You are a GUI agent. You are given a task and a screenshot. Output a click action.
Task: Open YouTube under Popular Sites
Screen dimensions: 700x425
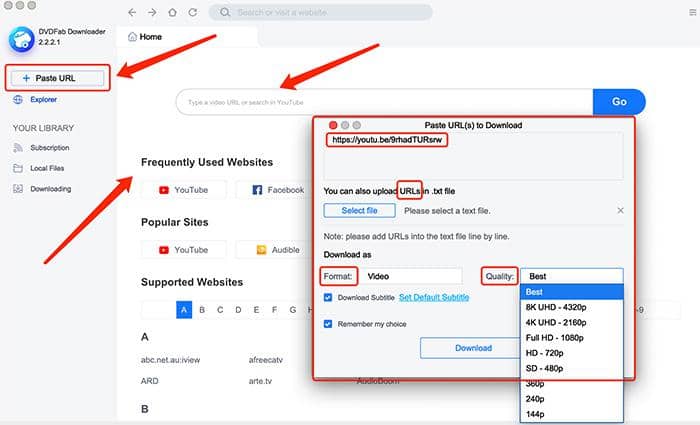(x=183, y=250)
